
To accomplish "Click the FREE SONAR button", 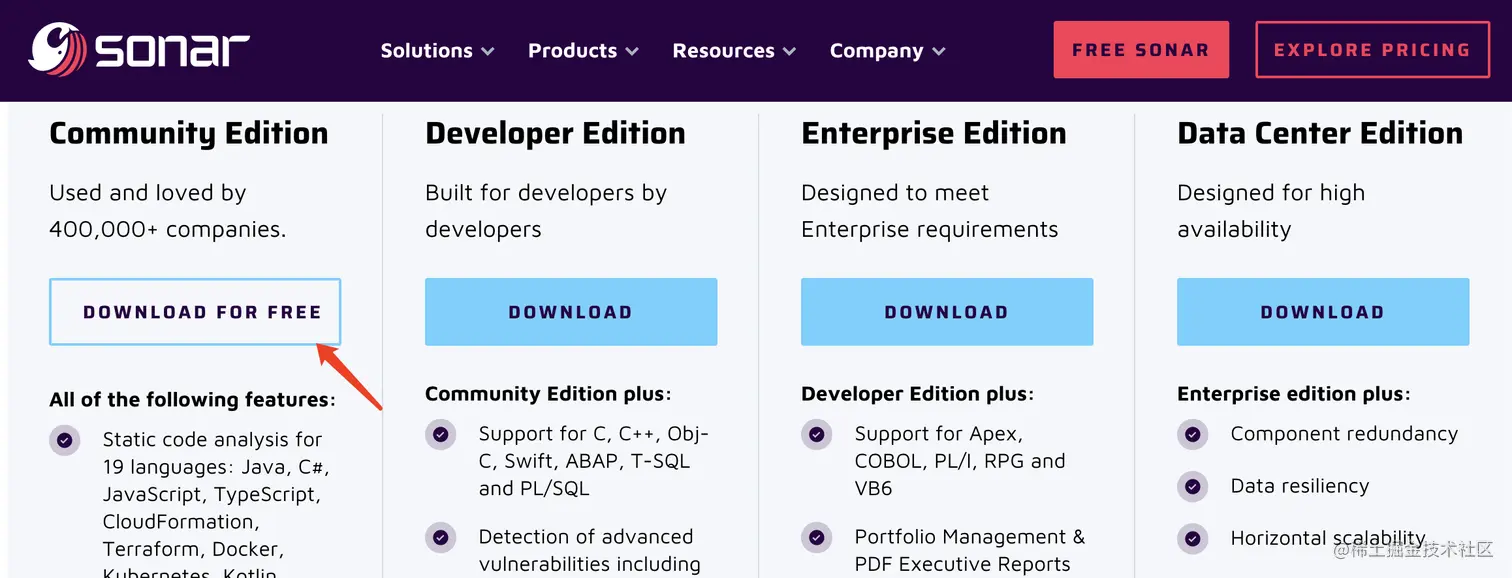I will pyautogui.click(x=1141, y=50).
